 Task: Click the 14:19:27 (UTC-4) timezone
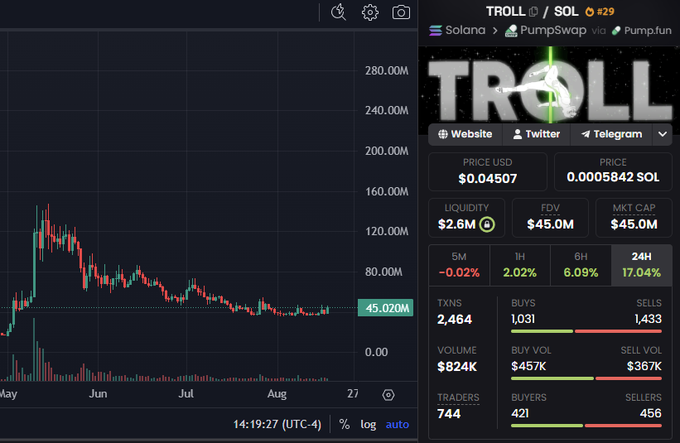click(277, 424)
